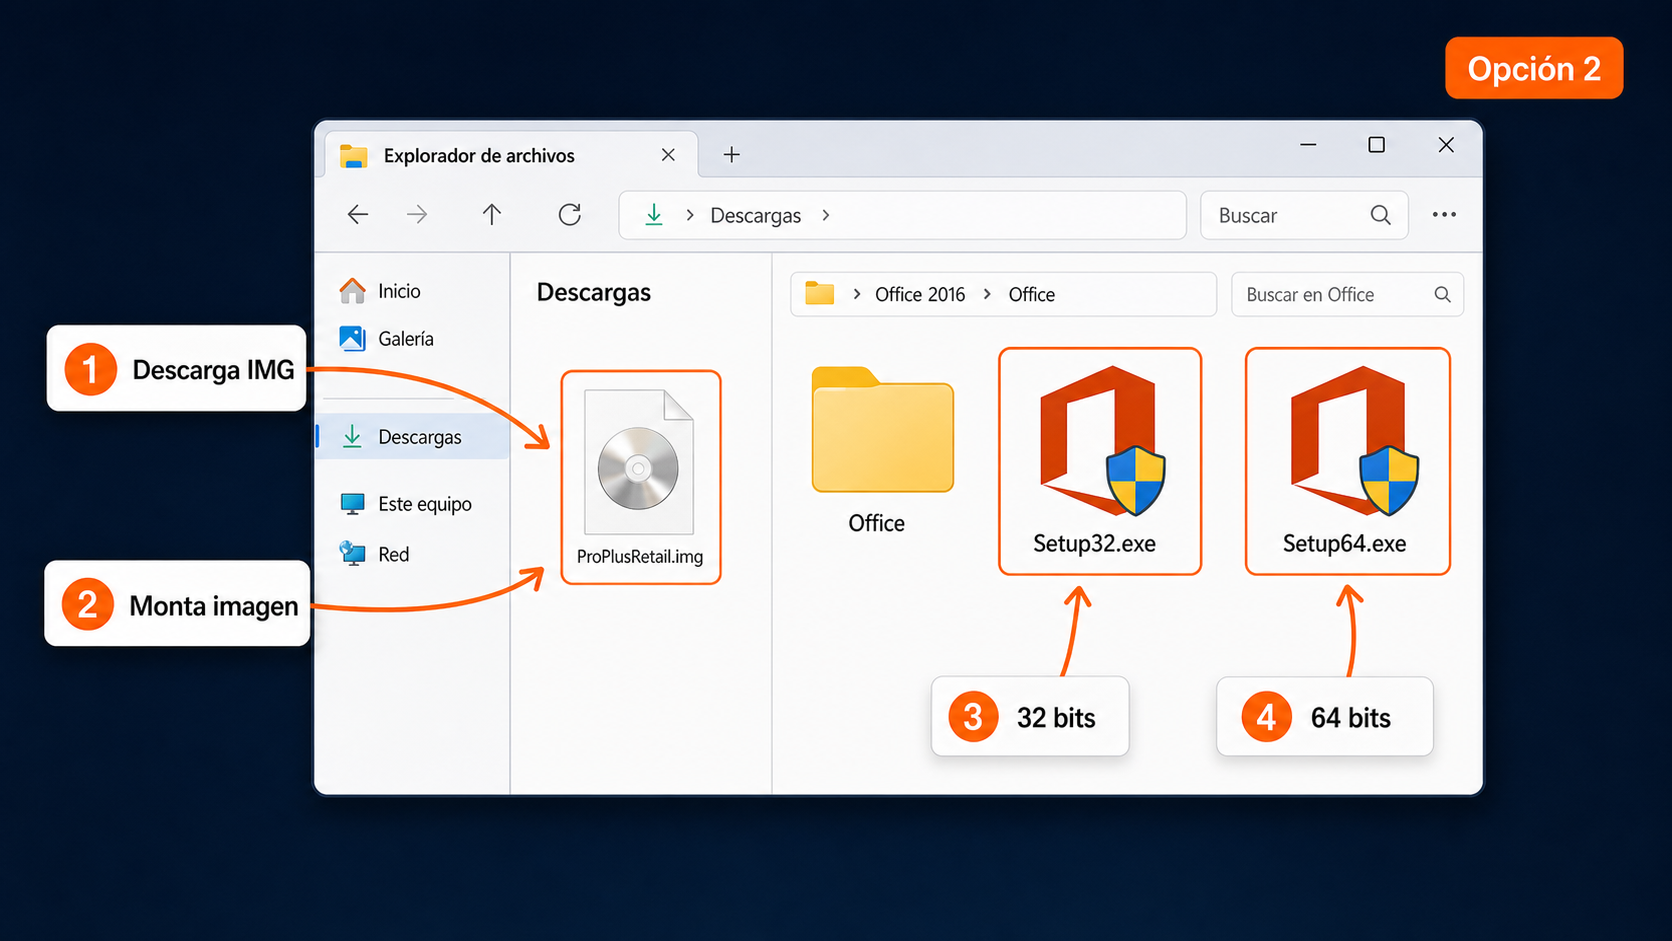This screenshot has width=1672, height=941.
Task: Click the Back navigation arrow
Action: [358, 215]
